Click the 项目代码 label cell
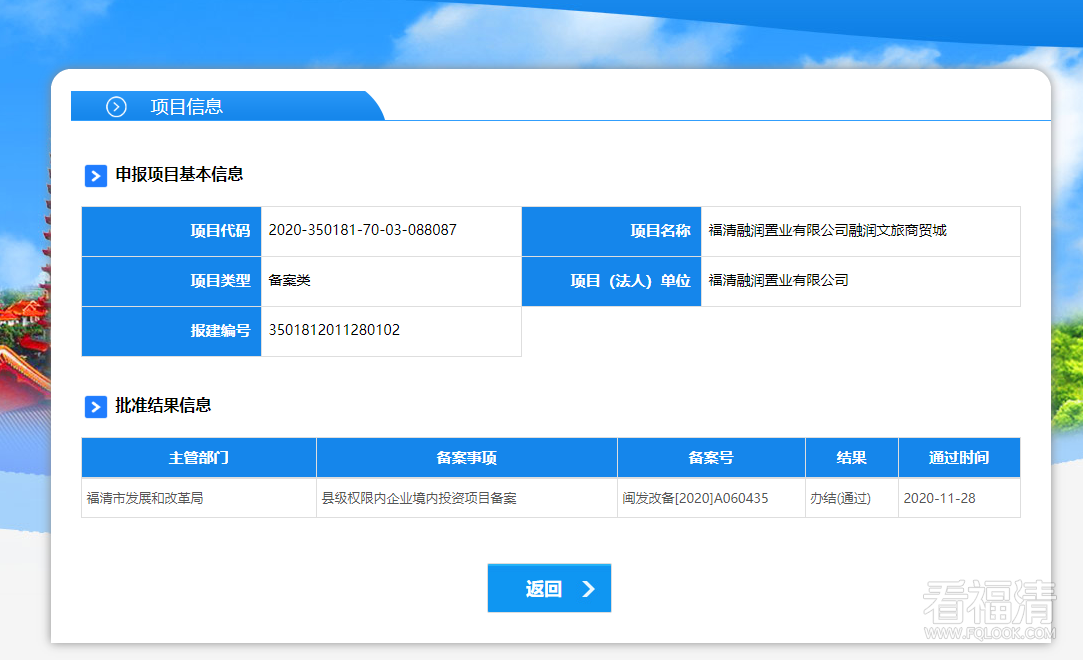Screen dimensions: 1083x660 click(171, 231)
